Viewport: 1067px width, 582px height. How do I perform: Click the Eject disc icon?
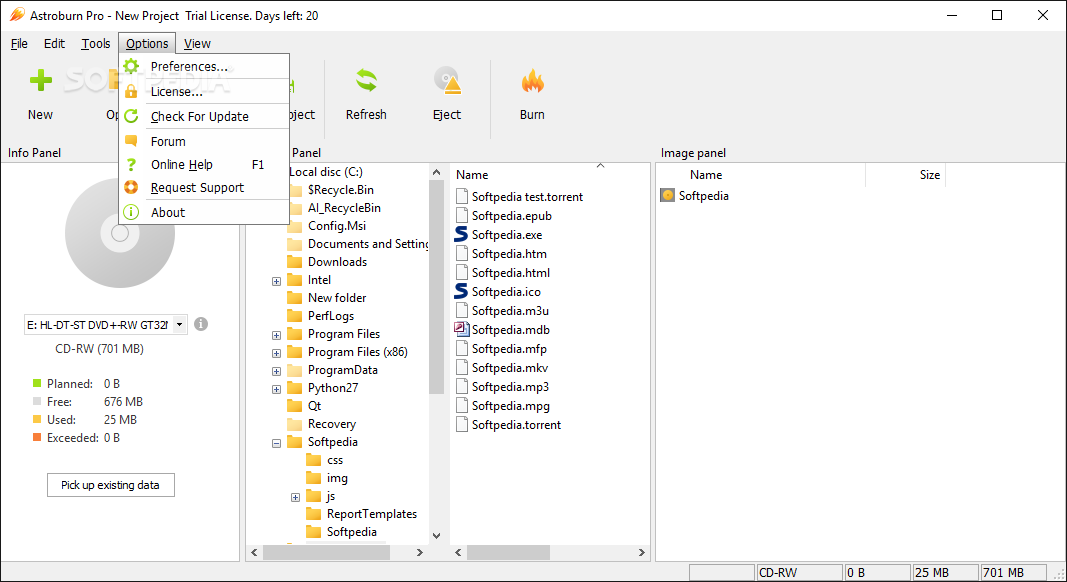[x=447, y=80]
